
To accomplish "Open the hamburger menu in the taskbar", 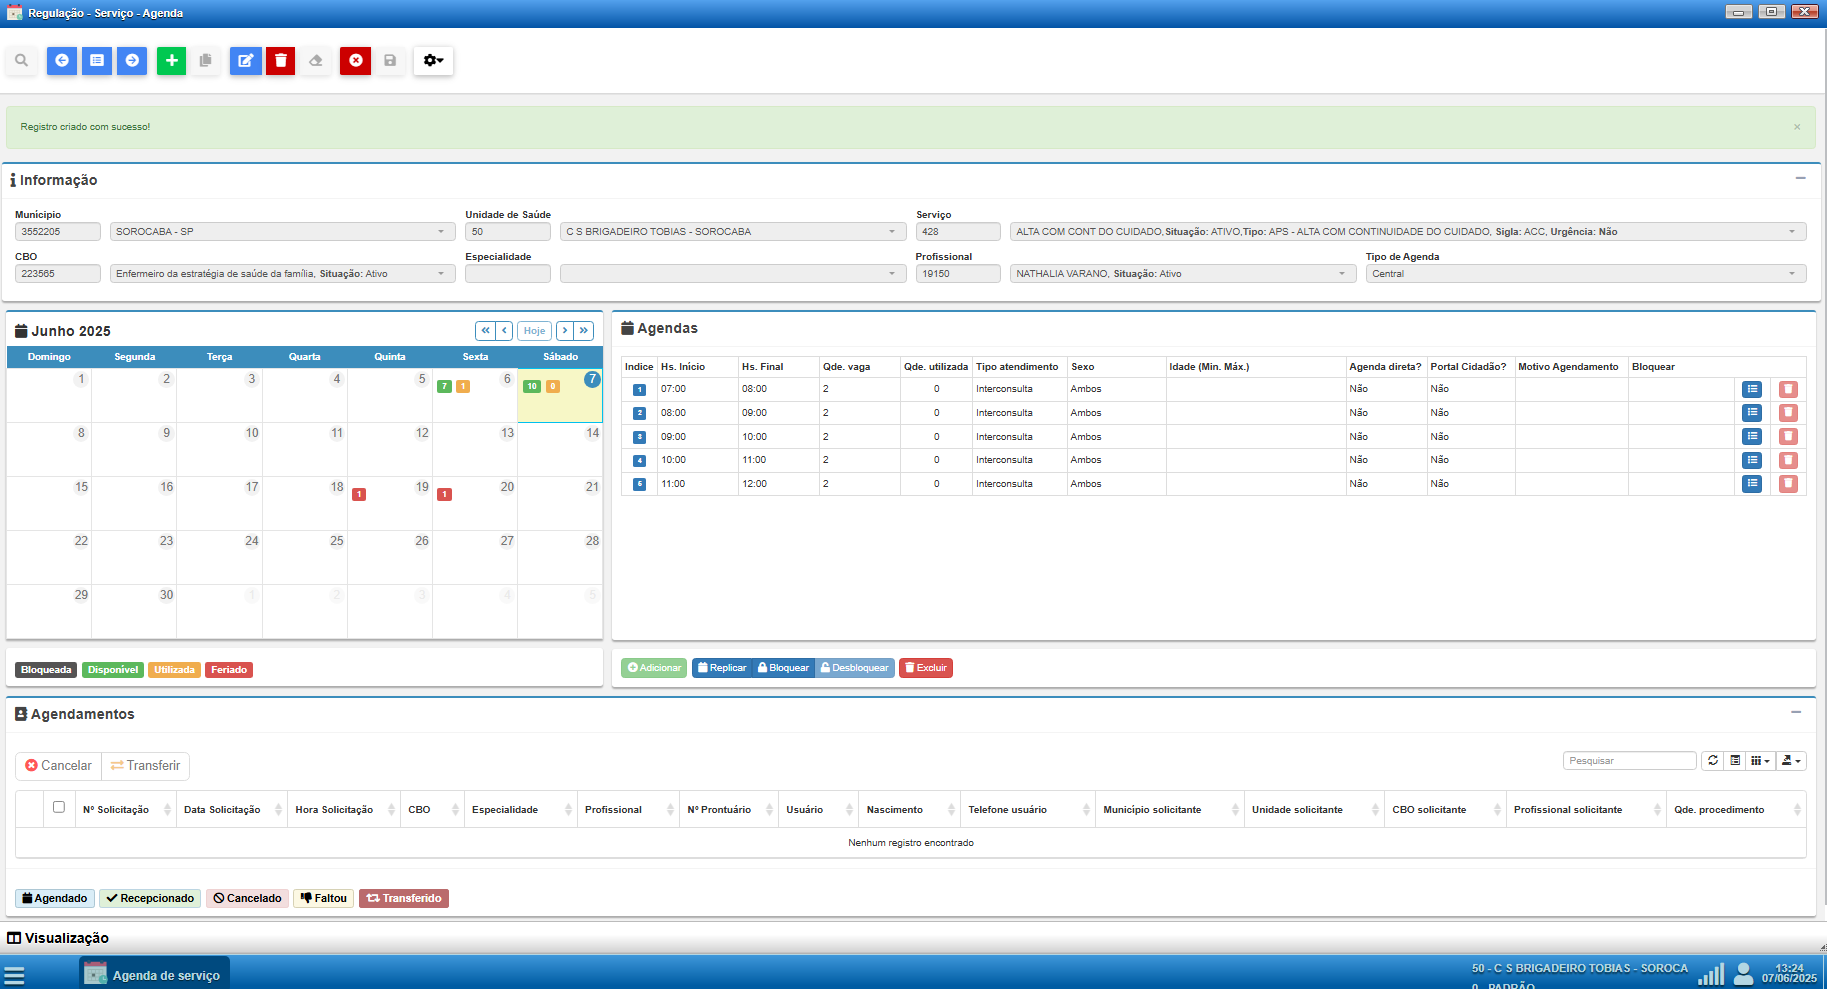I will pyautogui.click(x=14, y=975).
